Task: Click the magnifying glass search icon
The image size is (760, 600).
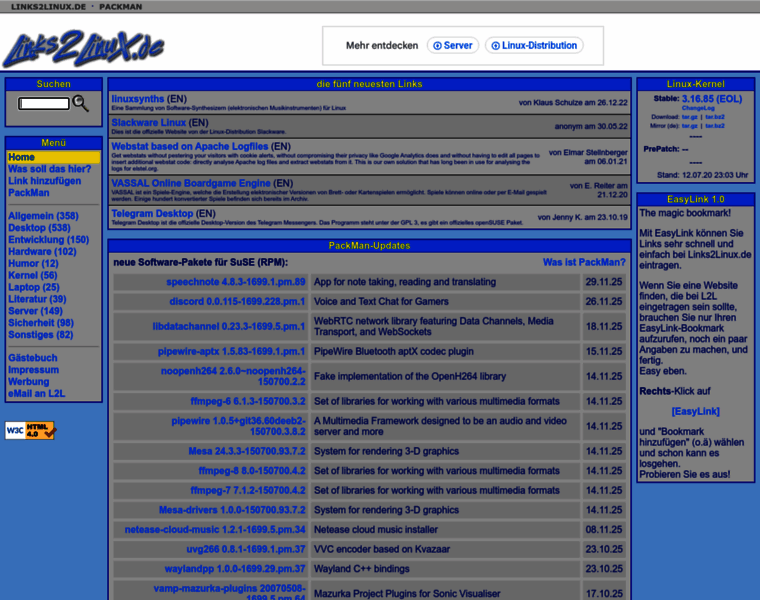Action: coord(80,103)
